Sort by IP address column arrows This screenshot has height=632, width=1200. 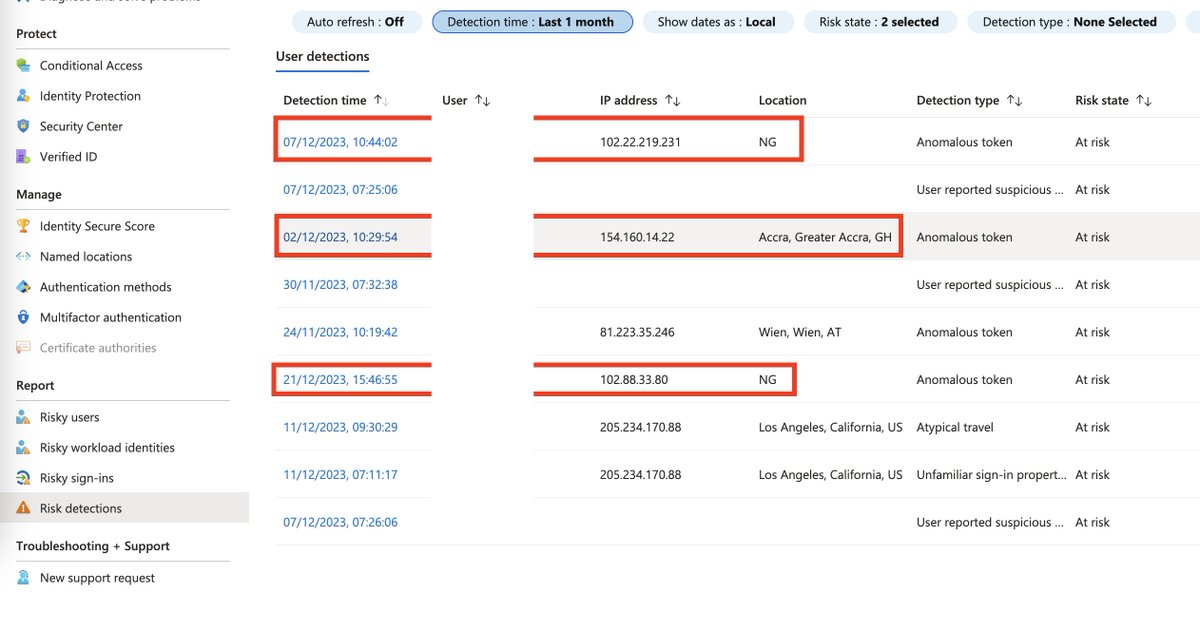coord(672,100)
